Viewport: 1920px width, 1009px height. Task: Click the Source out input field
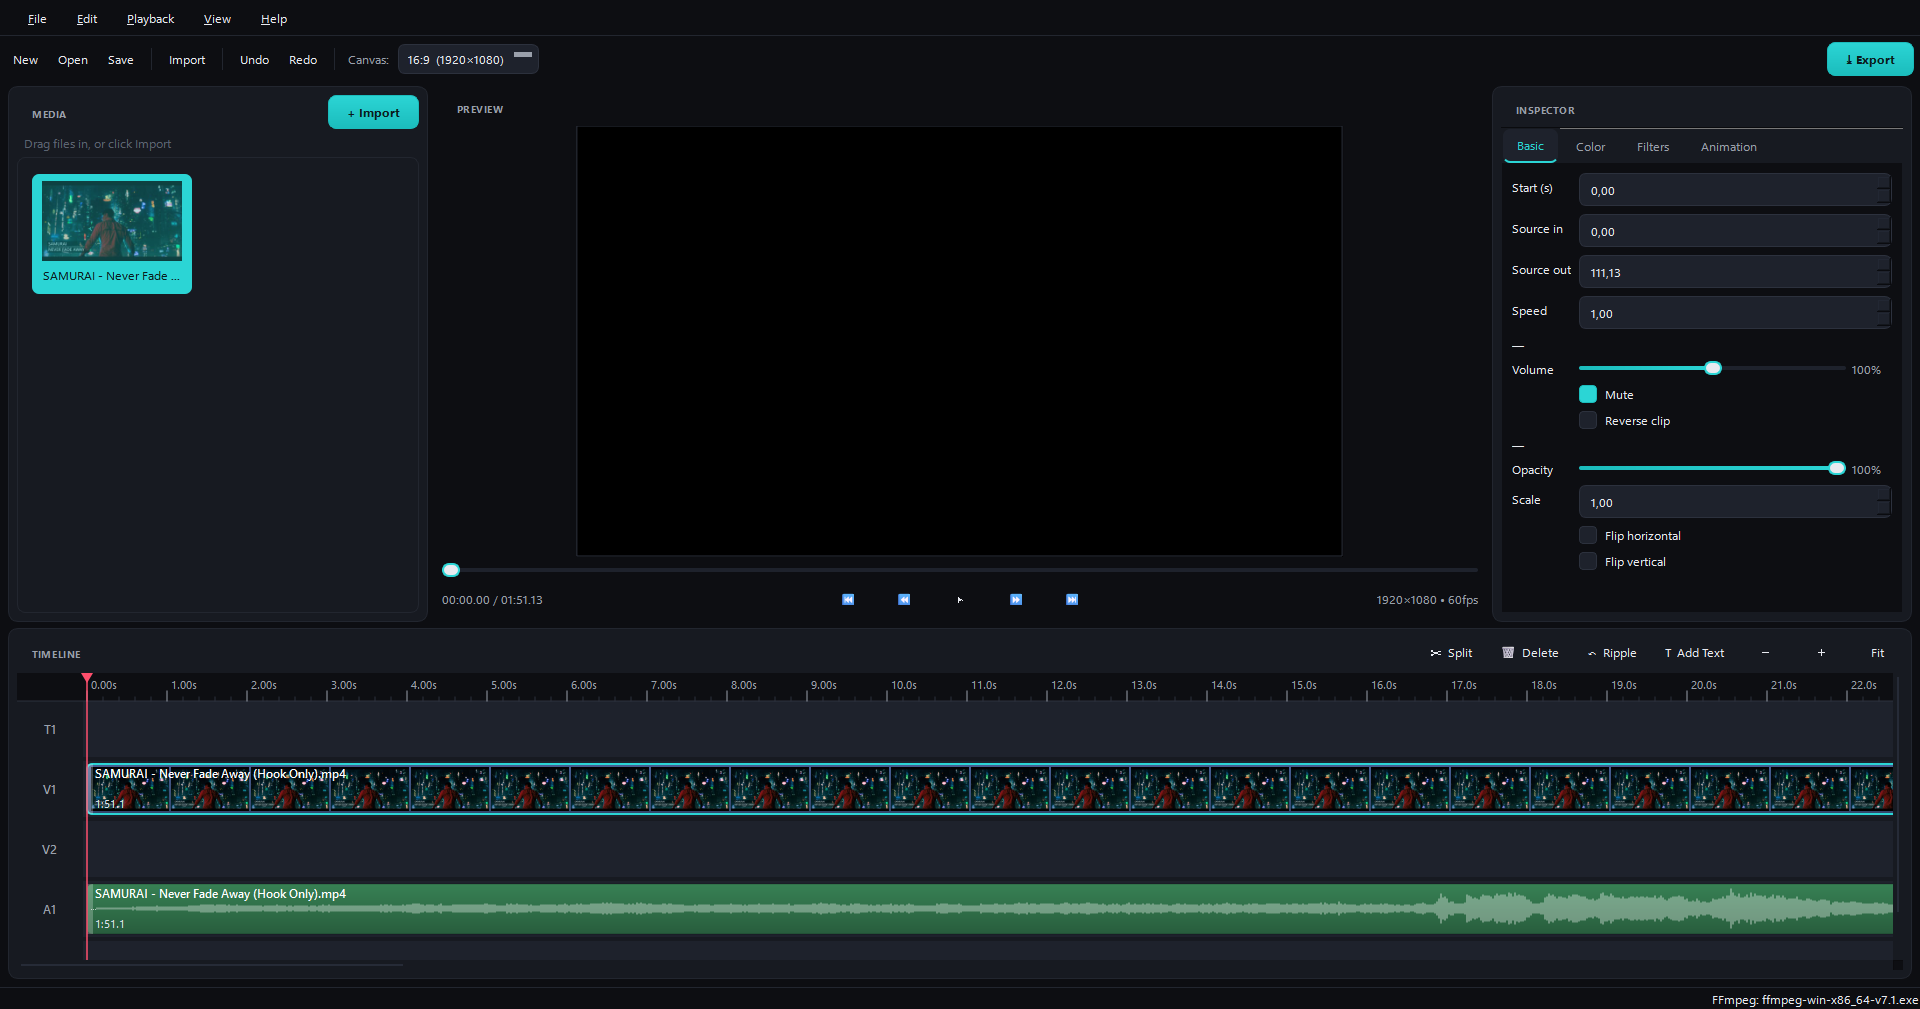click(x=1734, y=272)
